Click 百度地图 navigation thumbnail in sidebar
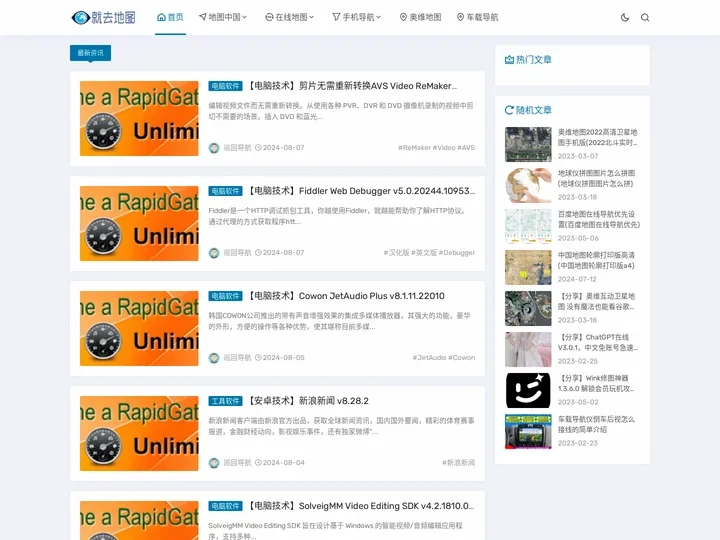This screenshot has width=720, height=540. point(528,226)
